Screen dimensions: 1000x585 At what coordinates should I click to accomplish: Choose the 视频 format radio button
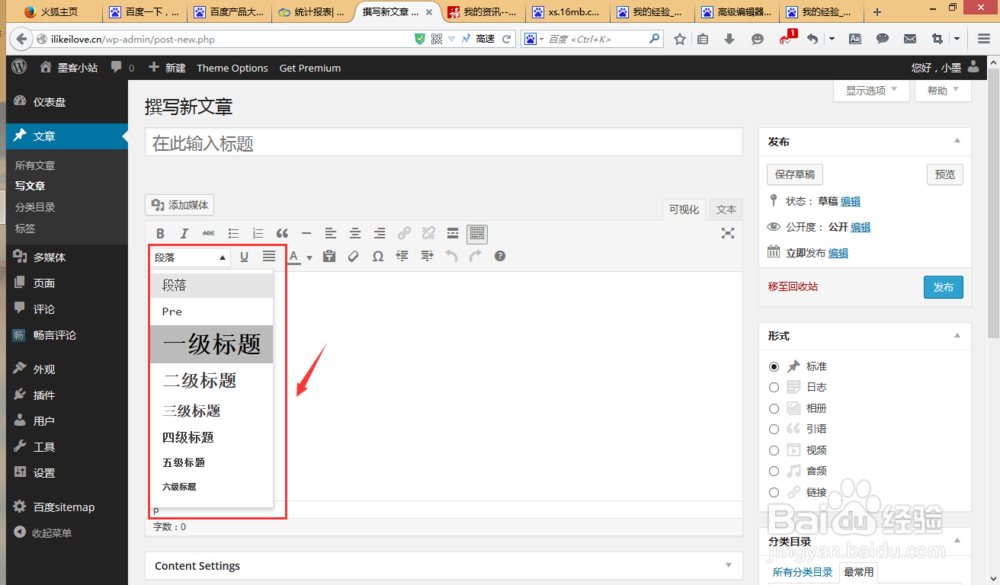[x=774, y=450]
